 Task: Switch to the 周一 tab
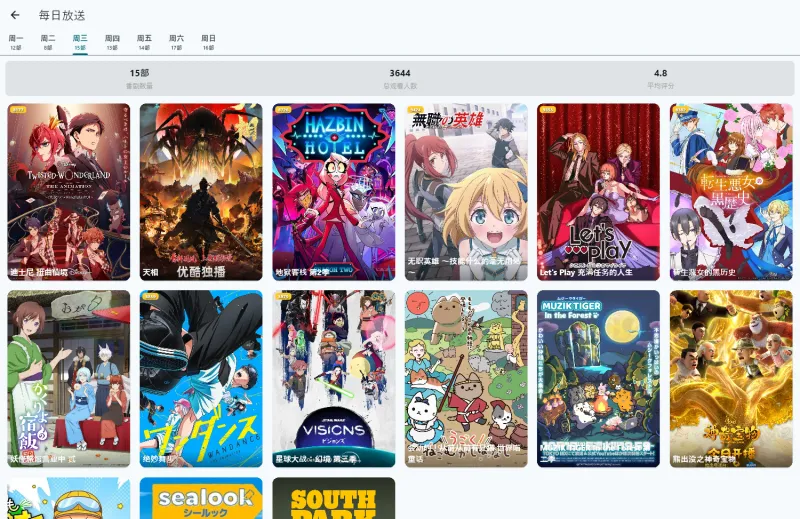click(16, 42)
